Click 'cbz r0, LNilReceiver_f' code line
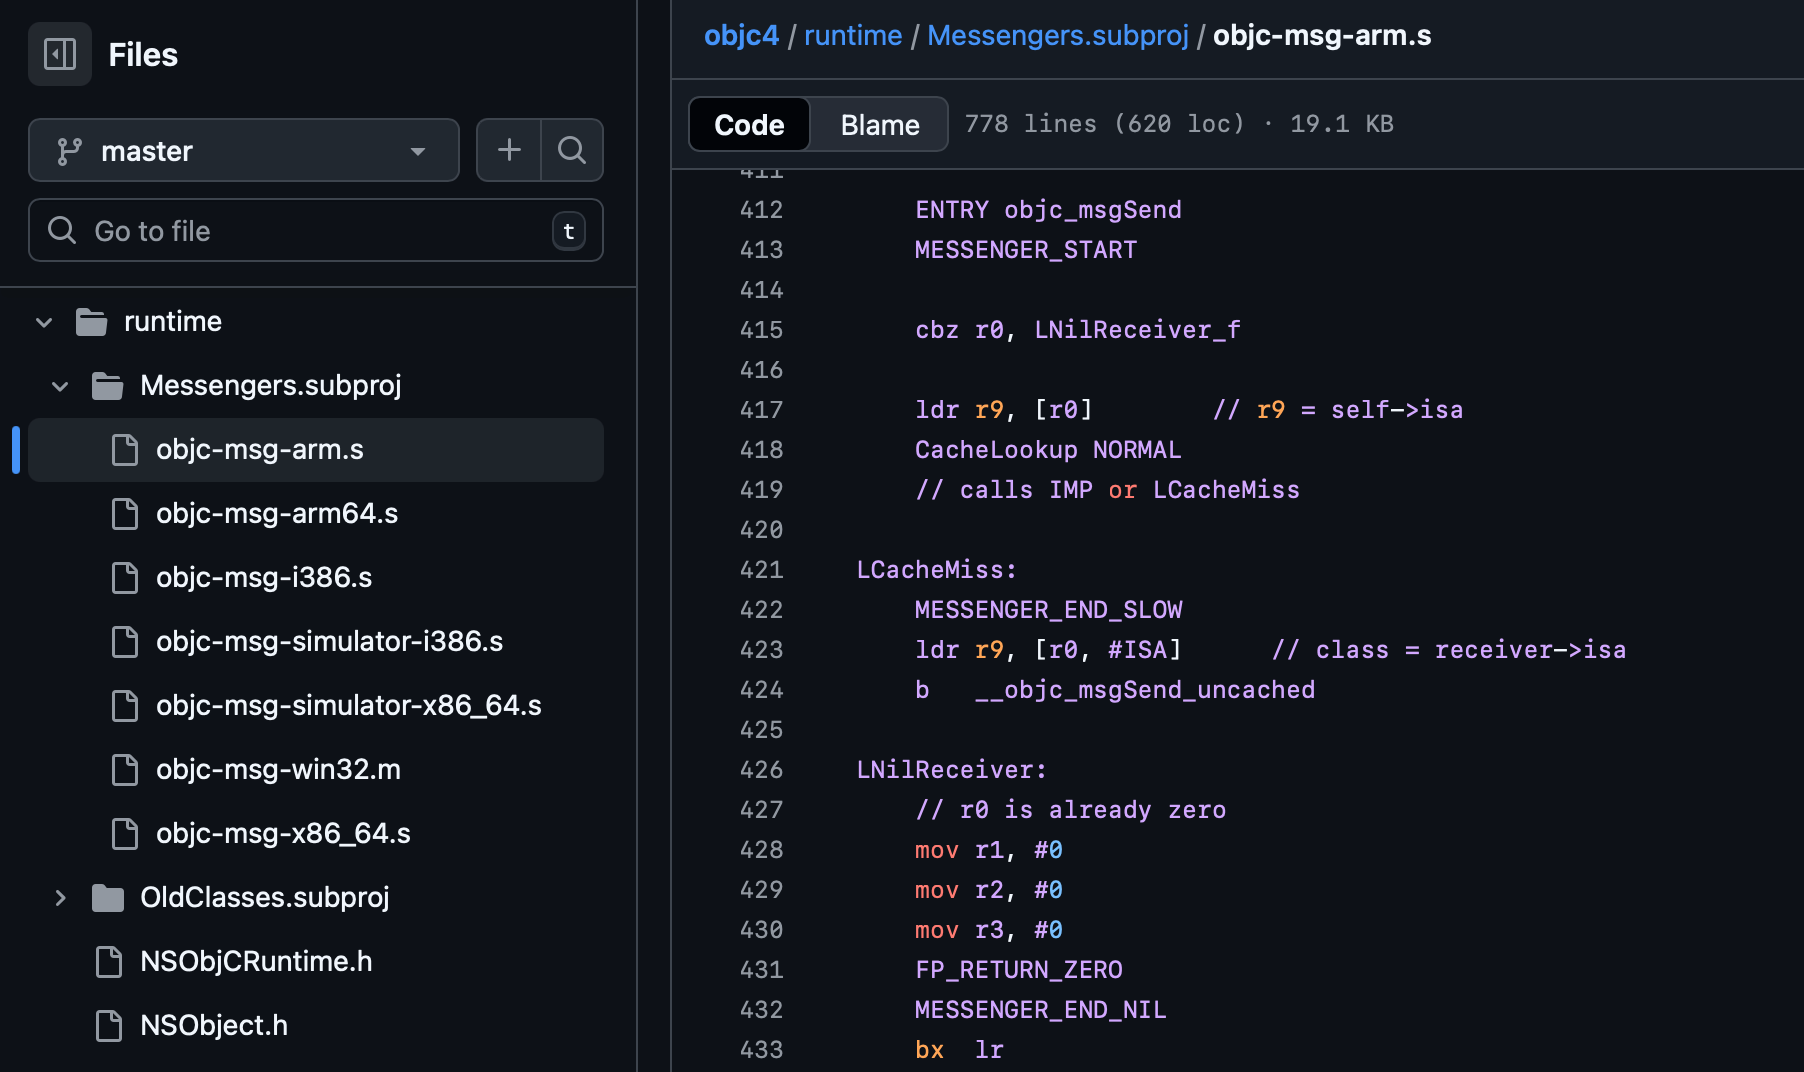 point(1078,330)
